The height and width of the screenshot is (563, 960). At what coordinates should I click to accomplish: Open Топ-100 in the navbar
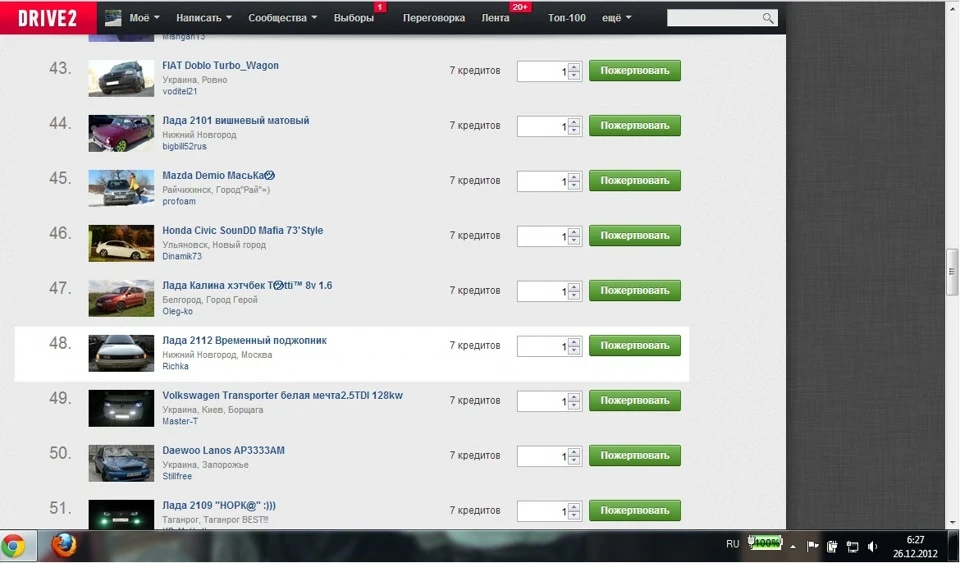point(567,18)
